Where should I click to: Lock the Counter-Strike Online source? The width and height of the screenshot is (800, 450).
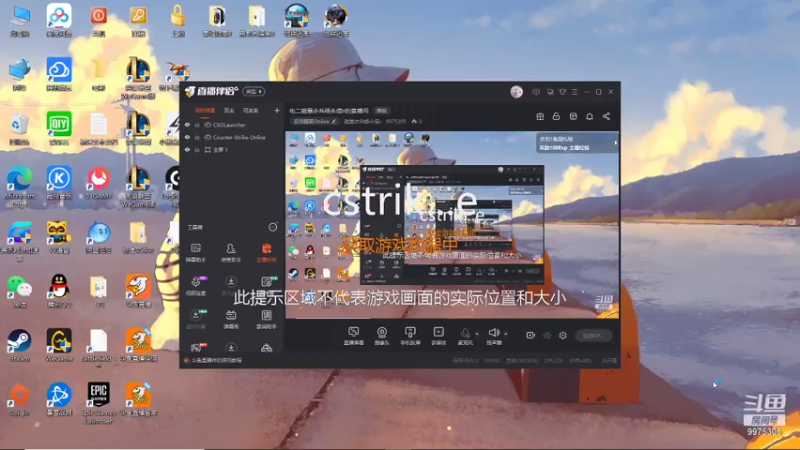pyautogui.click(x=197, y=137)
